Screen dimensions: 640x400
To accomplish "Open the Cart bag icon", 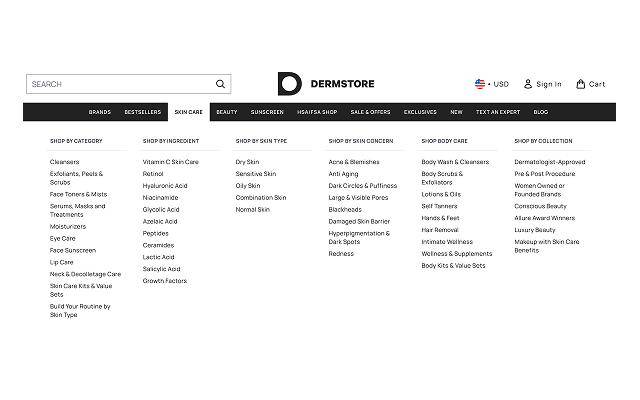I will 580,84.
